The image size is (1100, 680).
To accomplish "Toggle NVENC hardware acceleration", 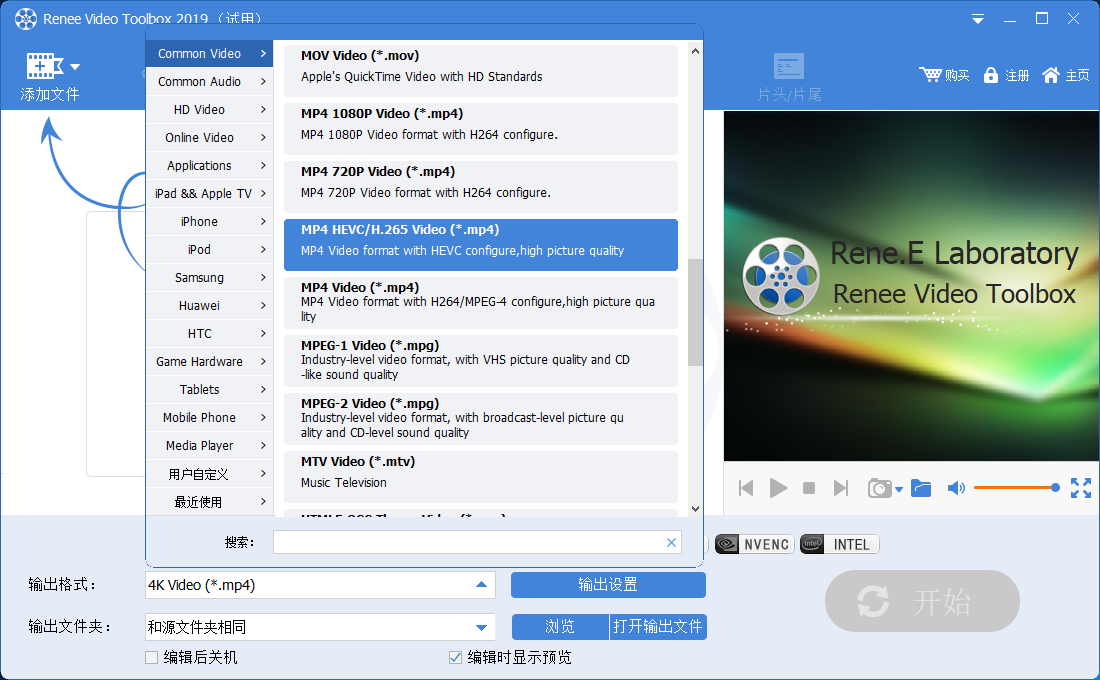I will click(x=754, y=545).
